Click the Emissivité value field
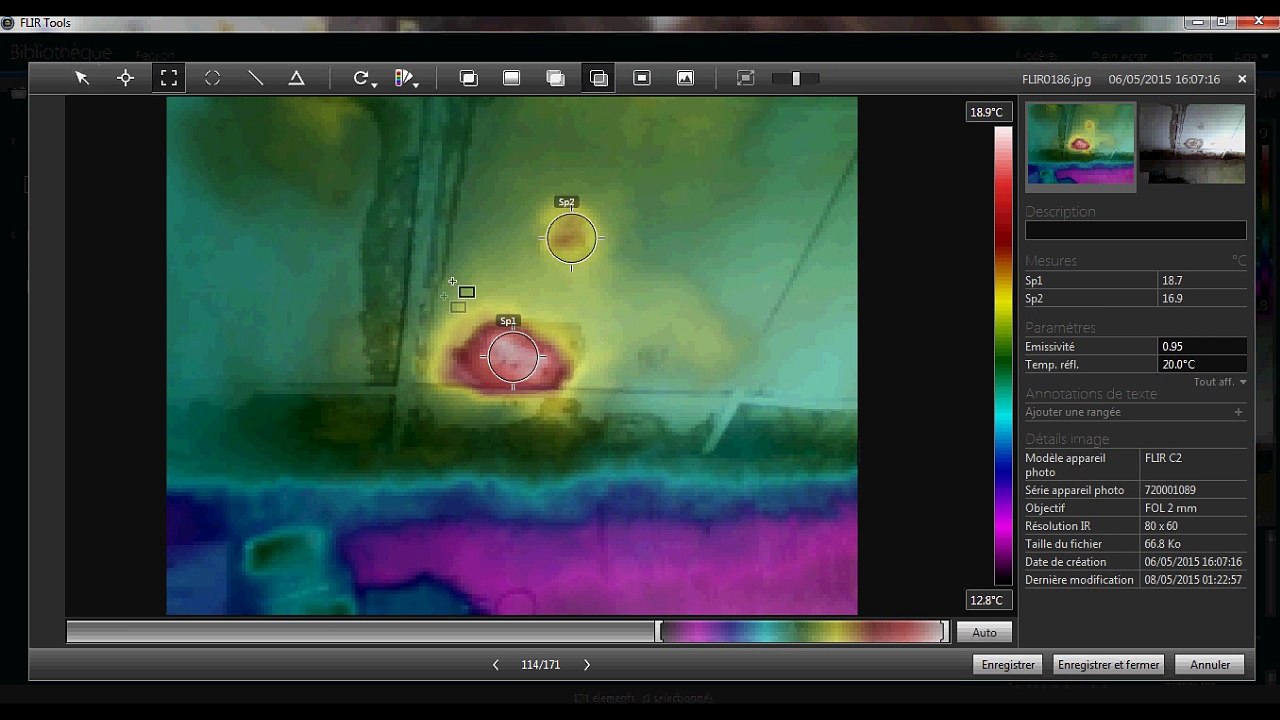The height and width of the screenshot is (720, 1280). [1202, 347]
